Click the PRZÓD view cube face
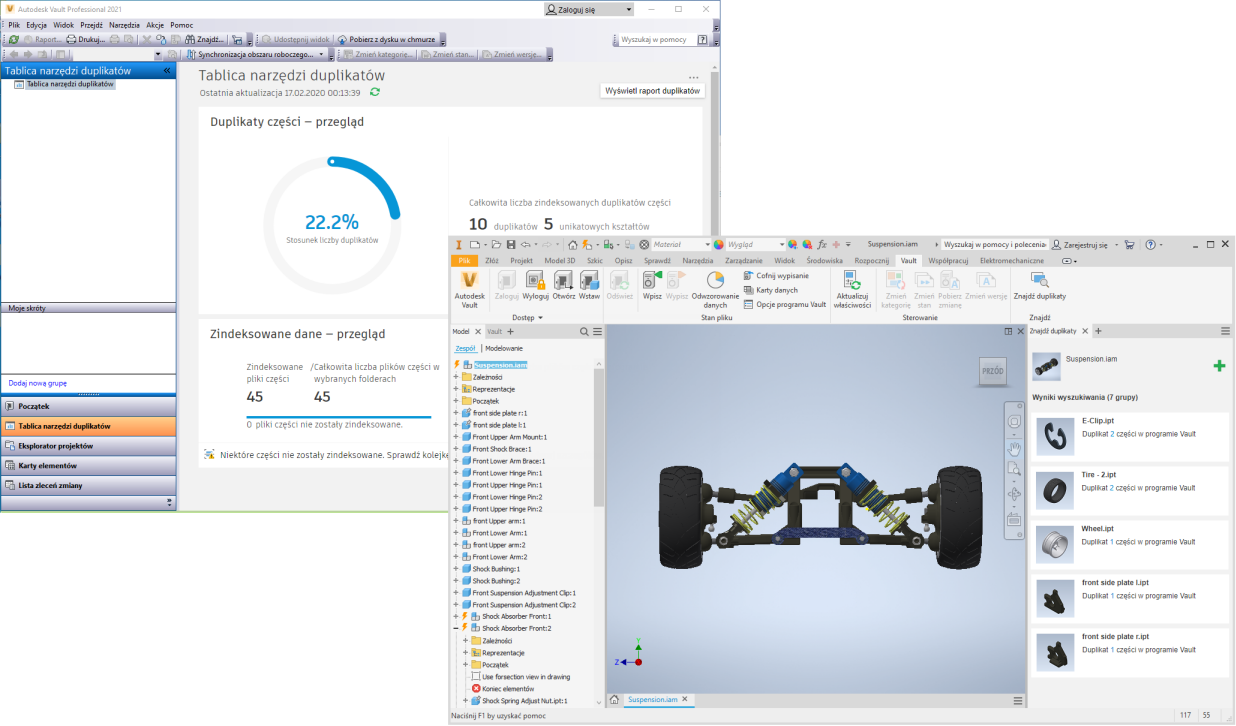The height and width of the screenshot is (726, 1236). [992, 370]
